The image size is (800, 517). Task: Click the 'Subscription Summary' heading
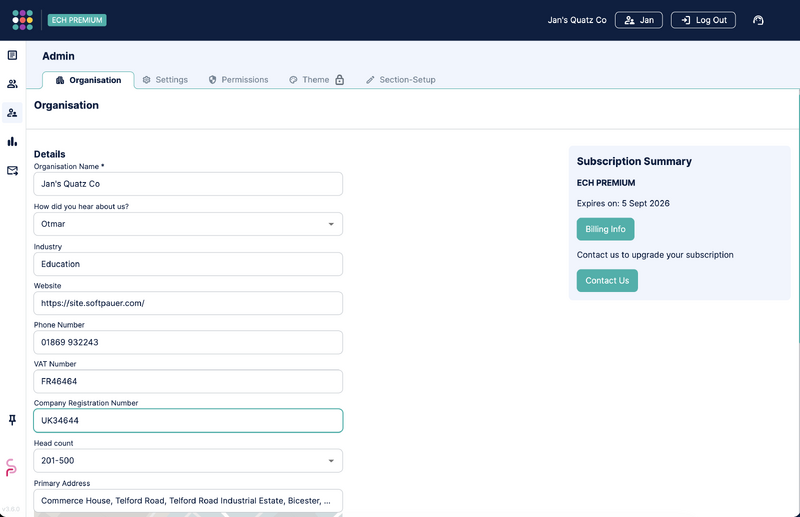pos(634,161)
